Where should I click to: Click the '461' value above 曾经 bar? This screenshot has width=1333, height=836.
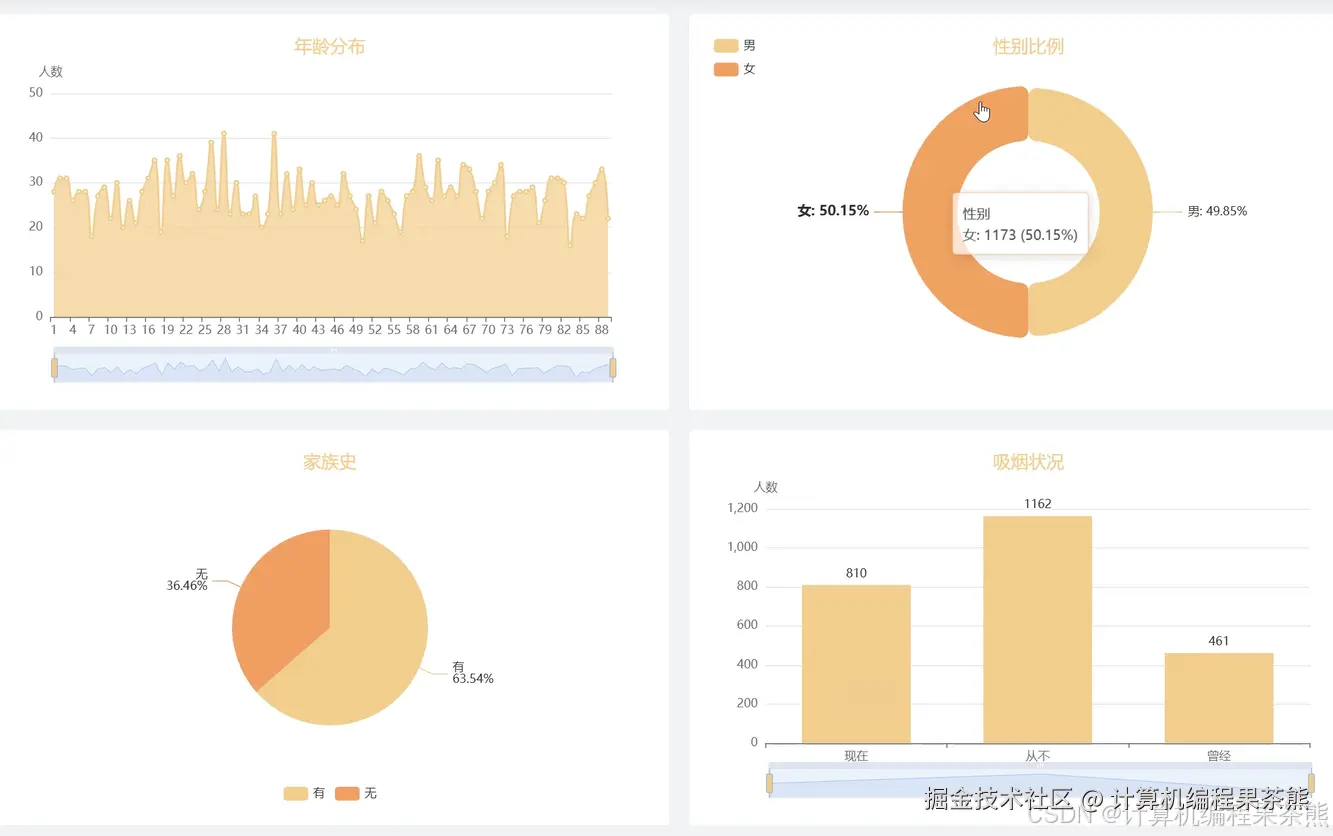(1219, 641)
